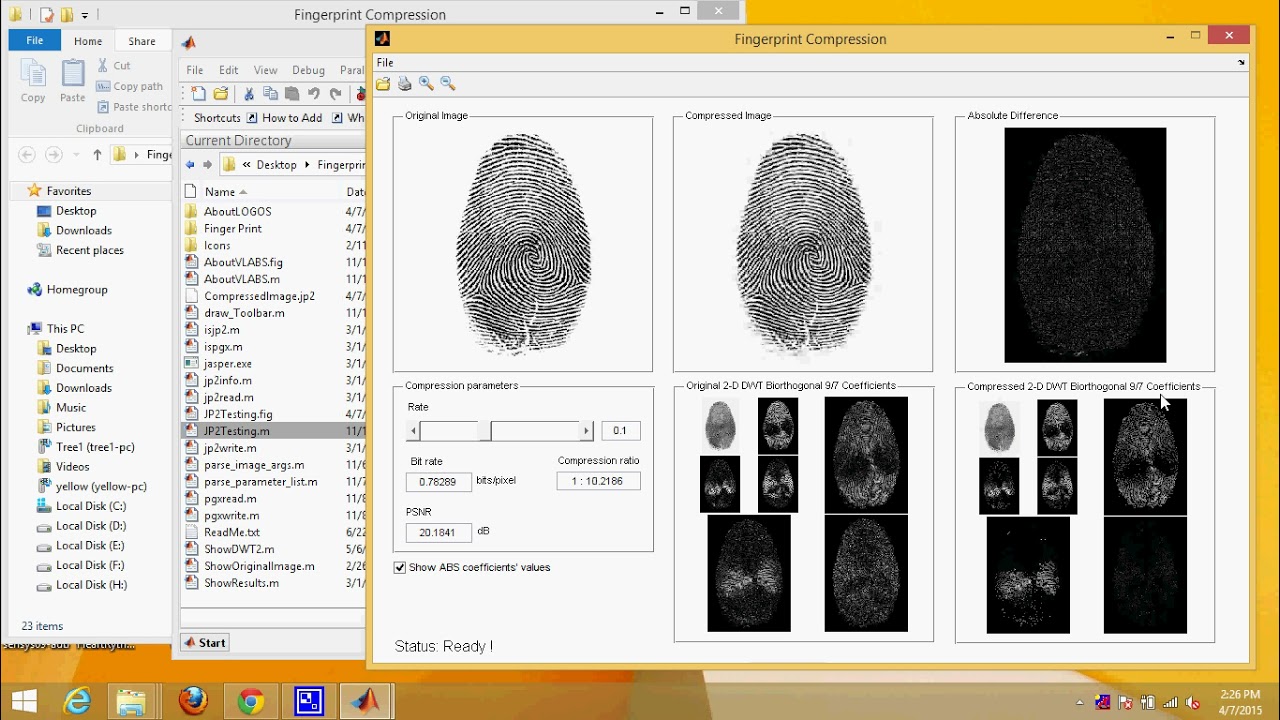Viewport: 1280px width, 720px height.
Task: Click MATLAB Copy toolbar icon
Action: coord(270,94)
